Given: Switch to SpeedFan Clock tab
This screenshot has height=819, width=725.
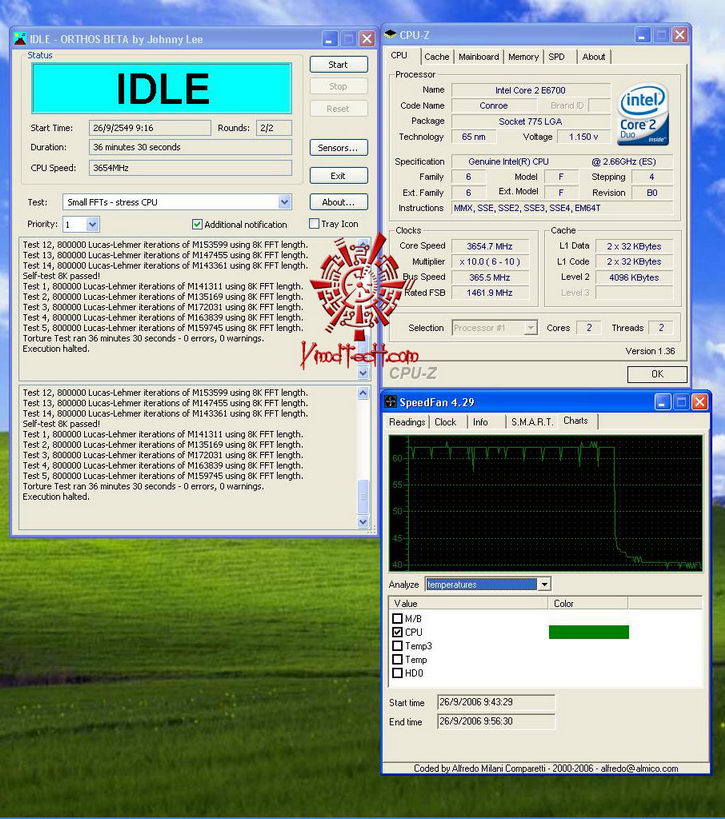Looking at the screenshot, I should 445,422.
